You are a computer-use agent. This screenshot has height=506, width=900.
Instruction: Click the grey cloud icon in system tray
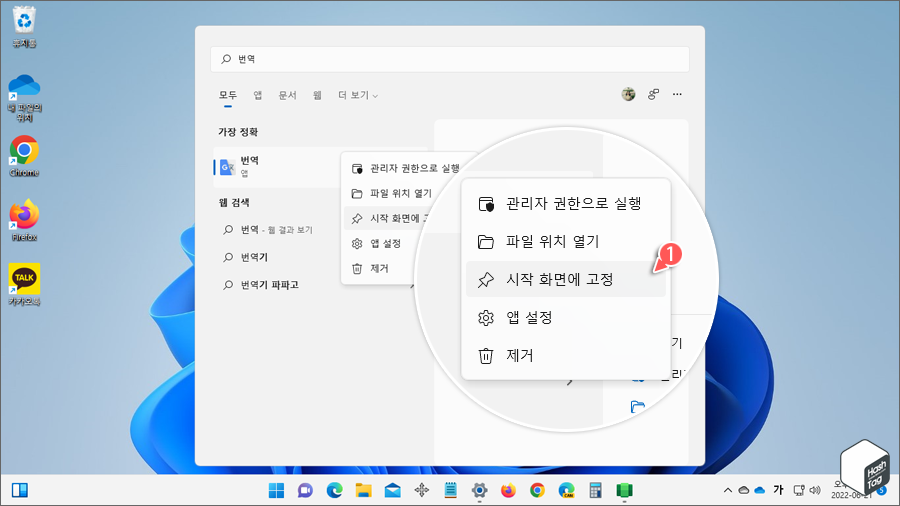[x=744, y=491]
